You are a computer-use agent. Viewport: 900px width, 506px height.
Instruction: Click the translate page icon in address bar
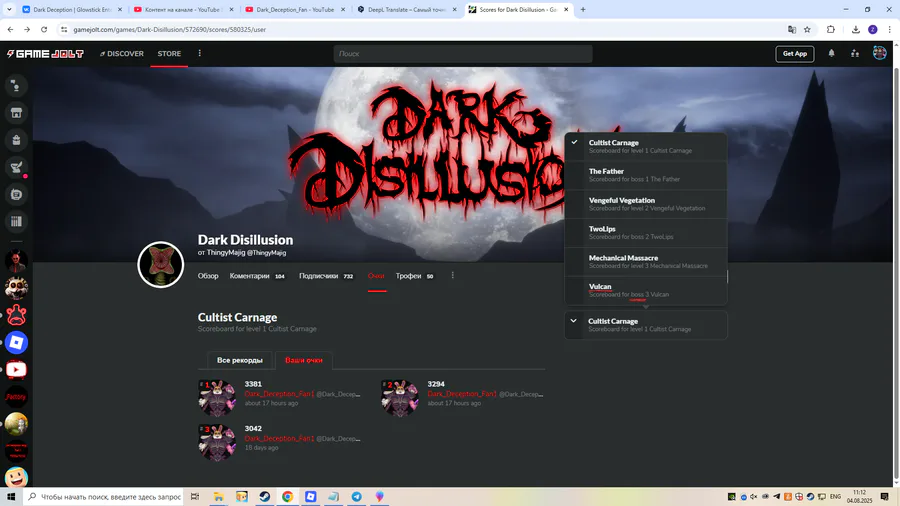(792, 29)
